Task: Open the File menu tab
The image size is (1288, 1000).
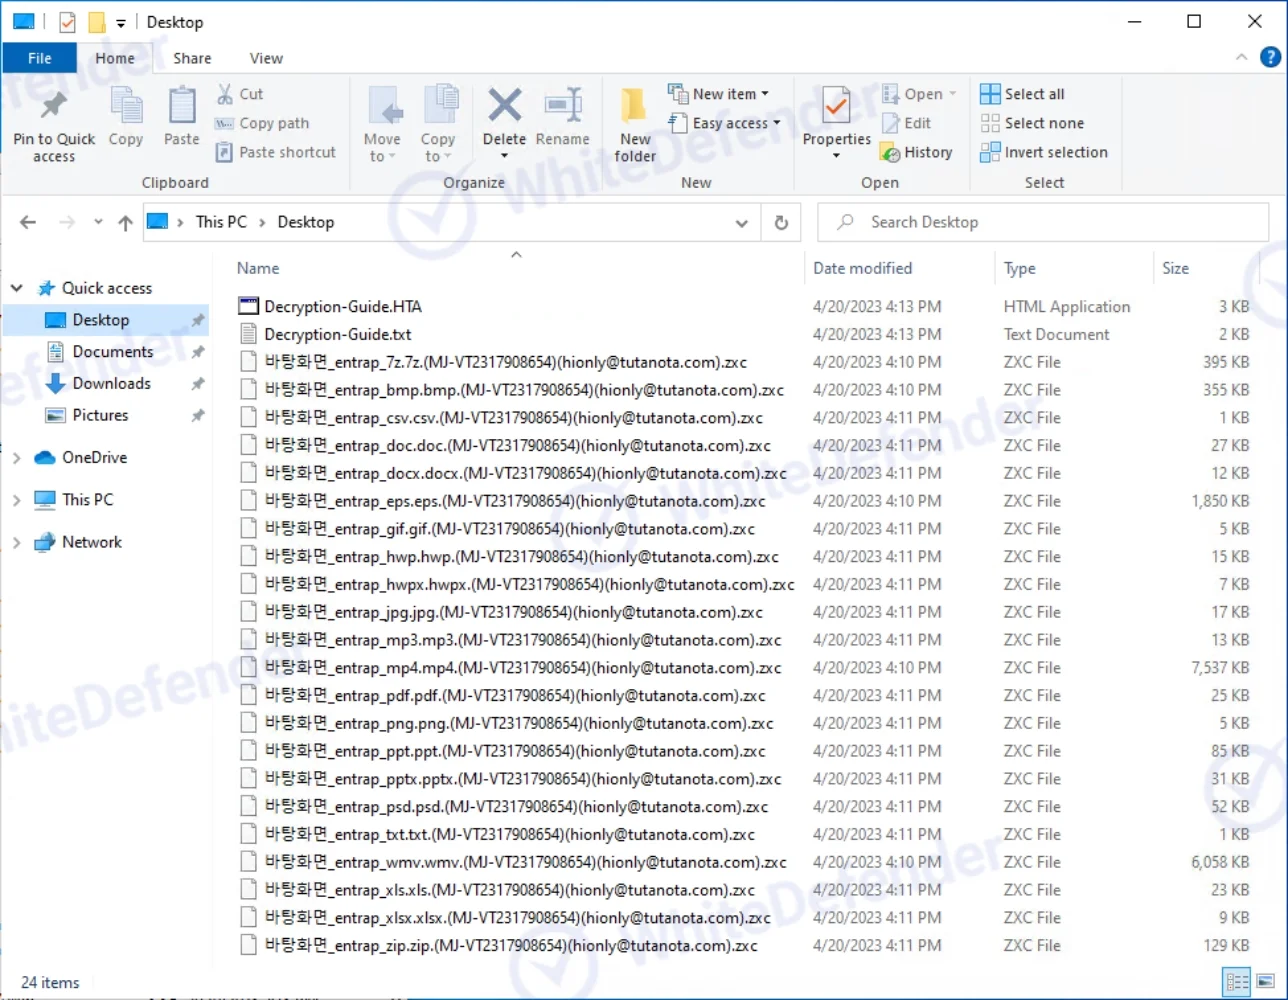Action: point(40,58)
